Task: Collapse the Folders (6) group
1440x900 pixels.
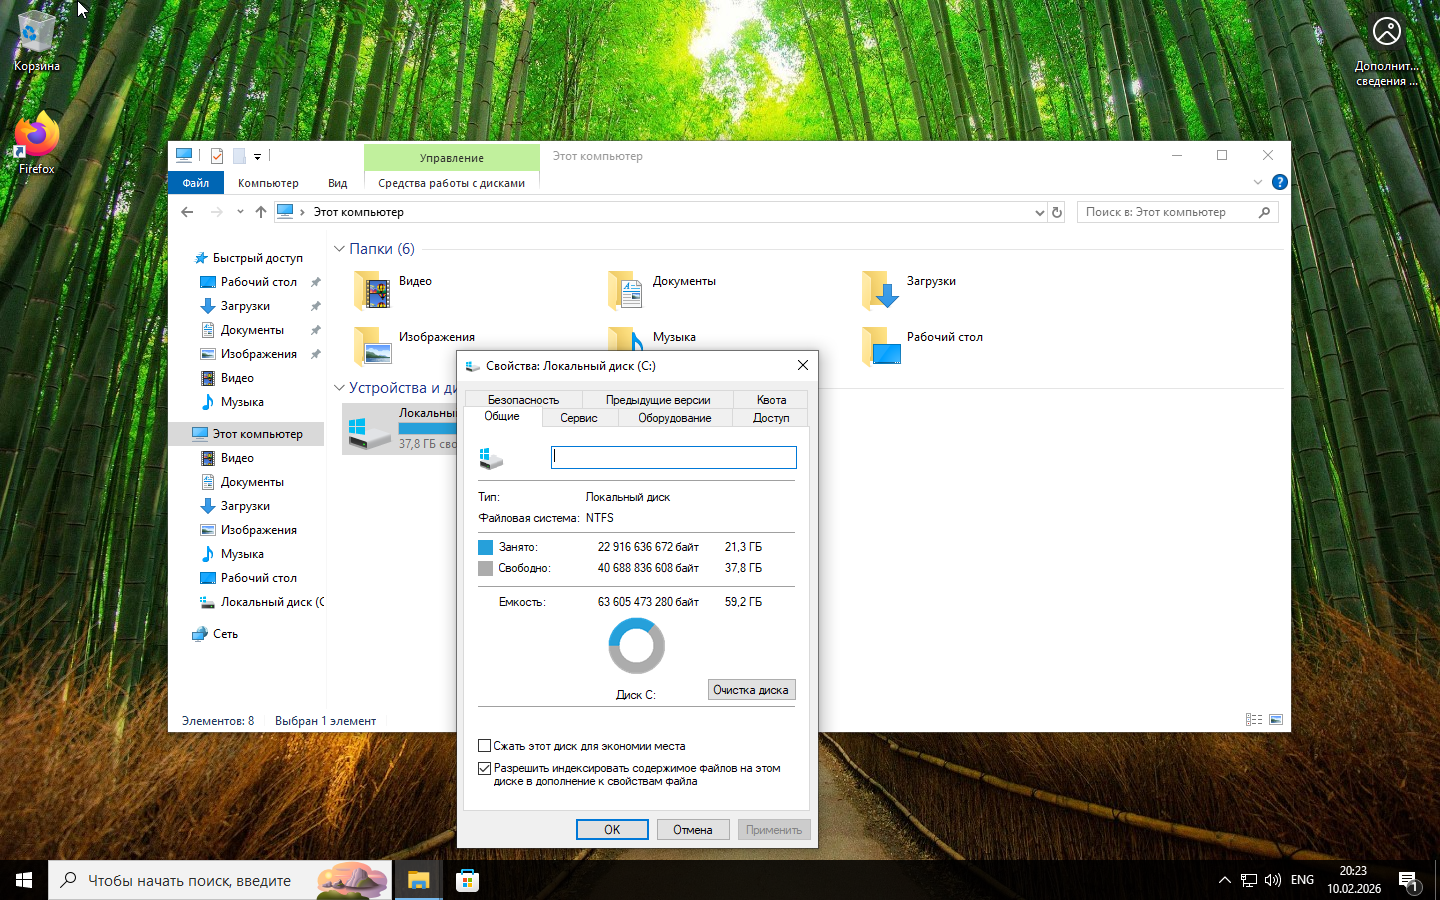Action: [339, 249]
